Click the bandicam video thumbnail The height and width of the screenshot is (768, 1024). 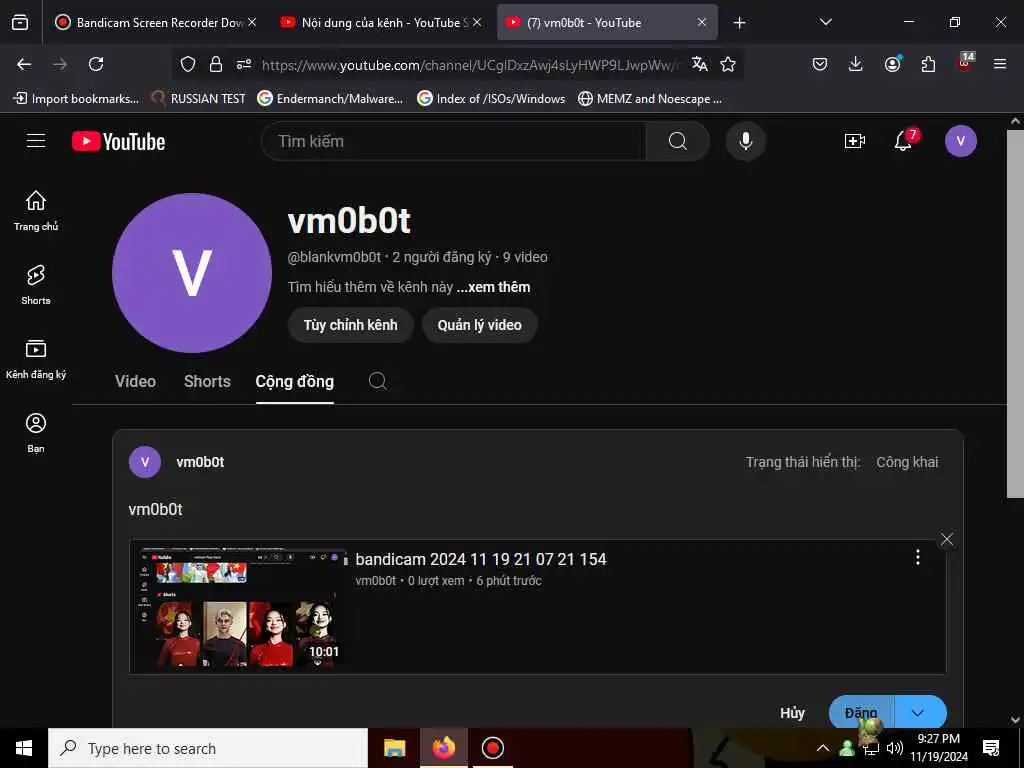point(242,607)
